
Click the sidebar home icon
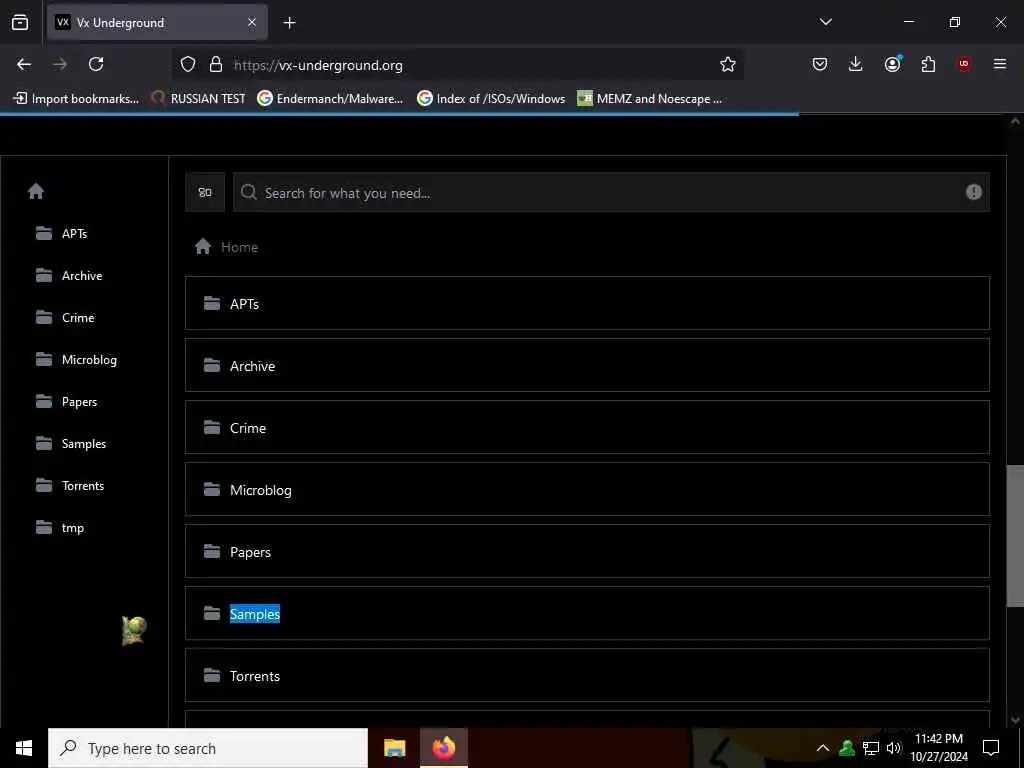36,191
